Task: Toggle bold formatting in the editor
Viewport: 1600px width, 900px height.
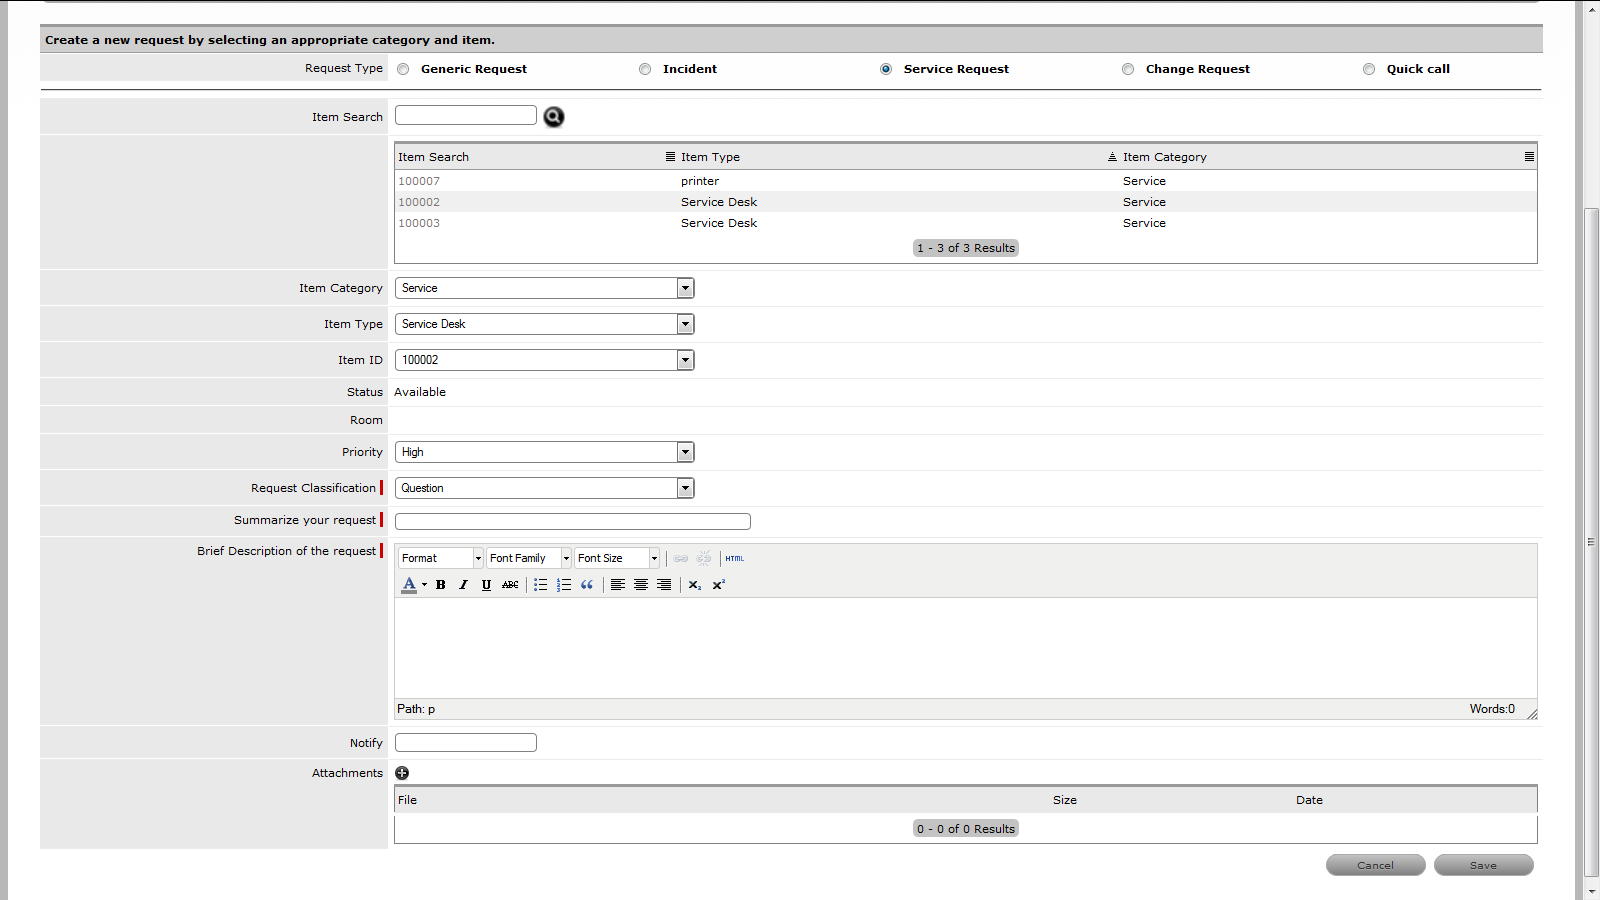Action: [440, 585]
